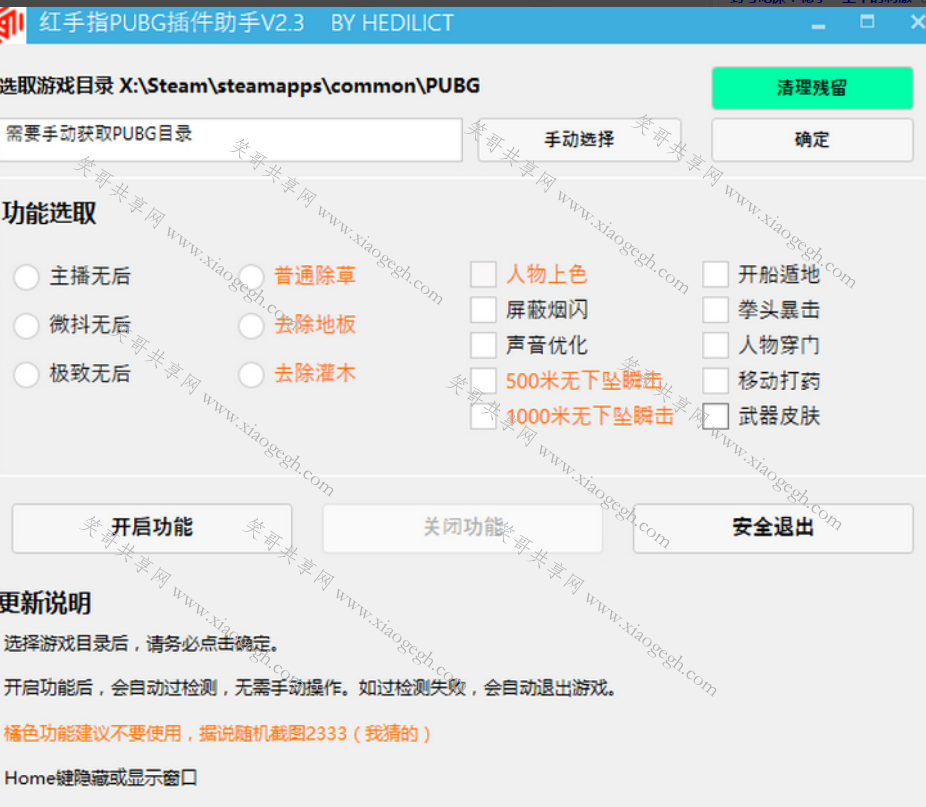Click the 选择游戏目录后，请务必点击确定 line

141,643
